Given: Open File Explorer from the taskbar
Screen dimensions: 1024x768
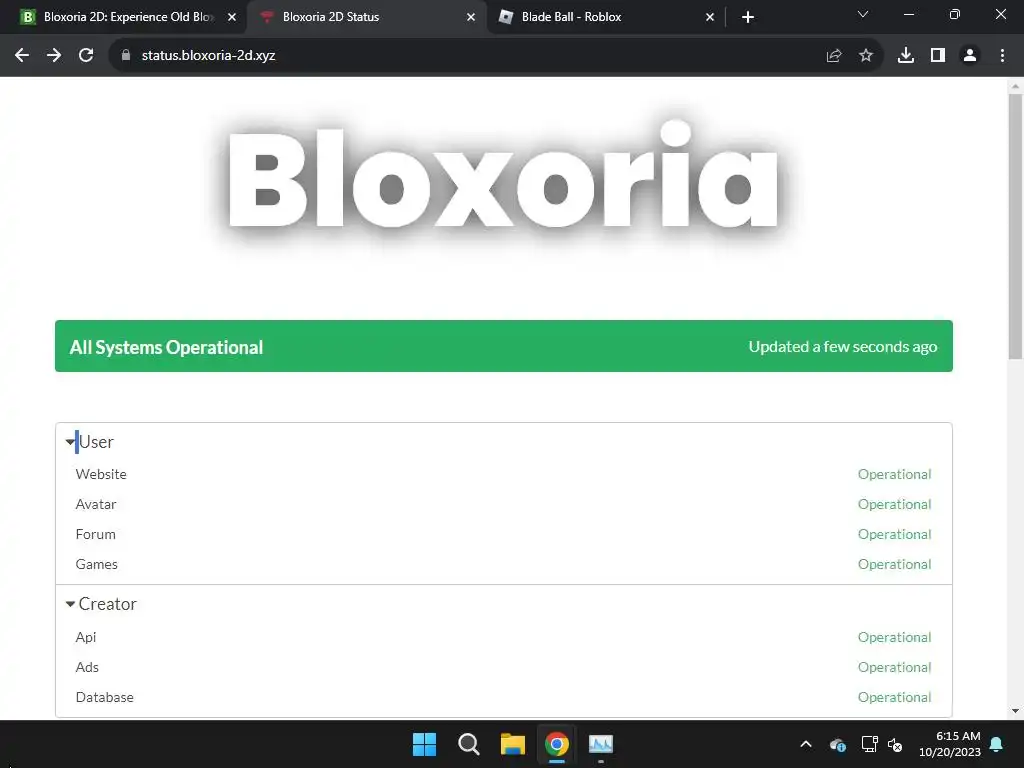Looking at the screenshot, I should [513, 744].
